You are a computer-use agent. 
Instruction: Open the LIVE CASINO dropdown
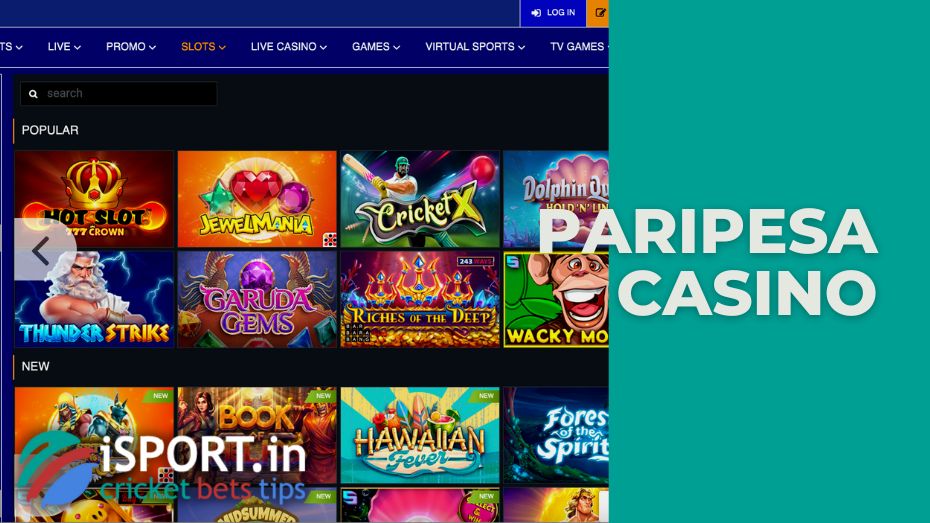point(289,46)
